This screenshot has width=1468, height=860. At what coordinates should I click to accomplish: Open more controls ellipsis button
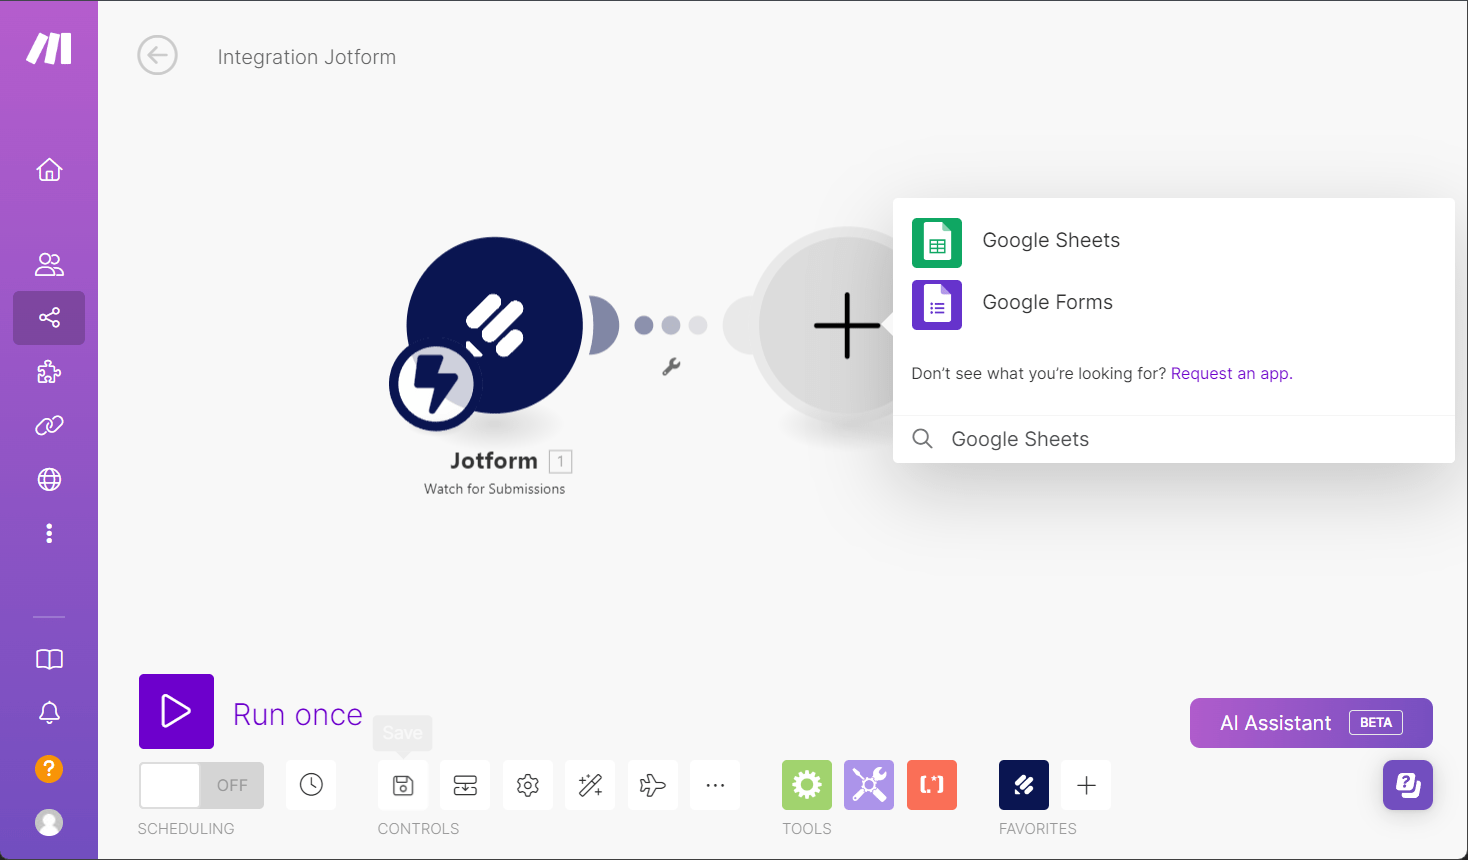[715, 785]
